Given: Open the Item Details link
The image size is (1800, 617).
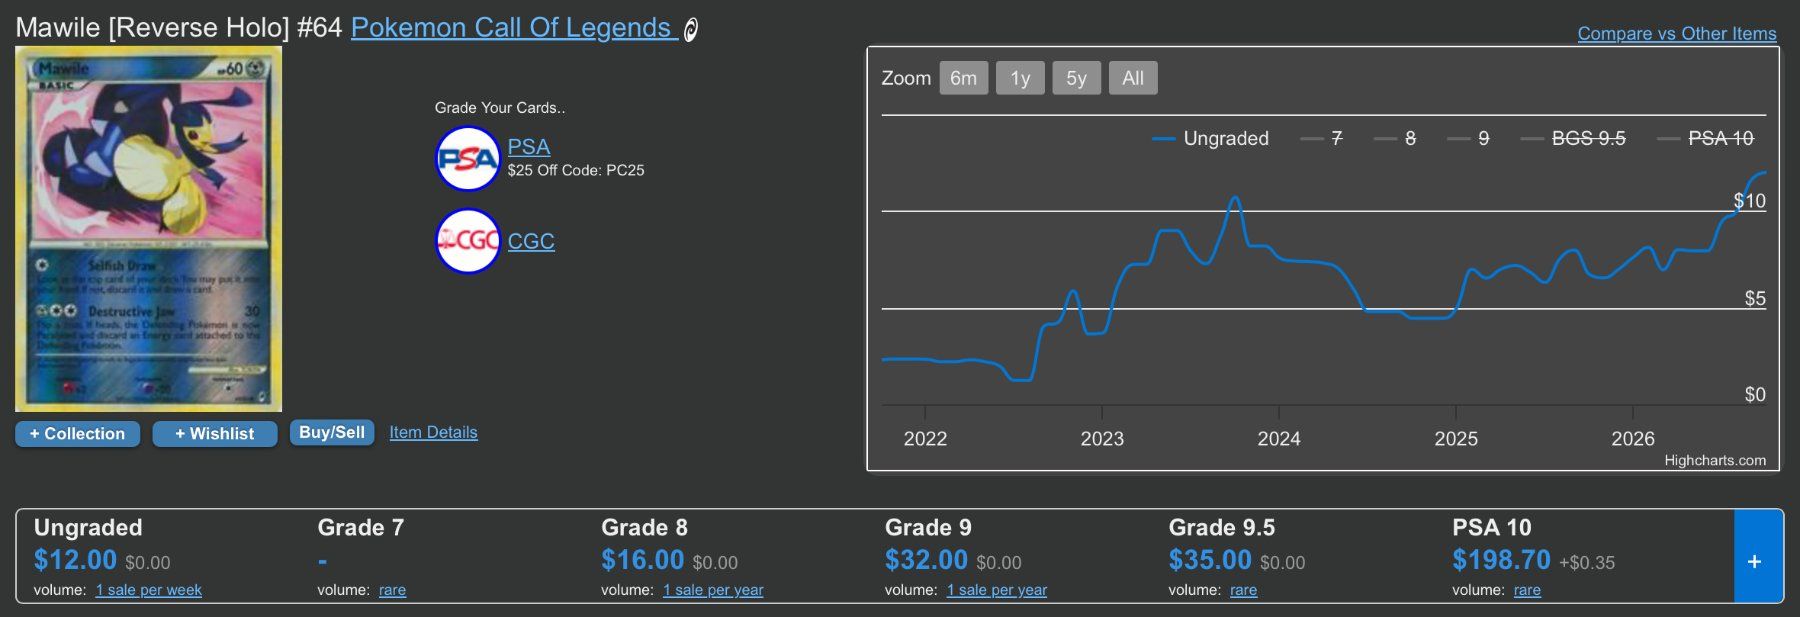Looking at the screenshot, I should click(x=433, y=432).
